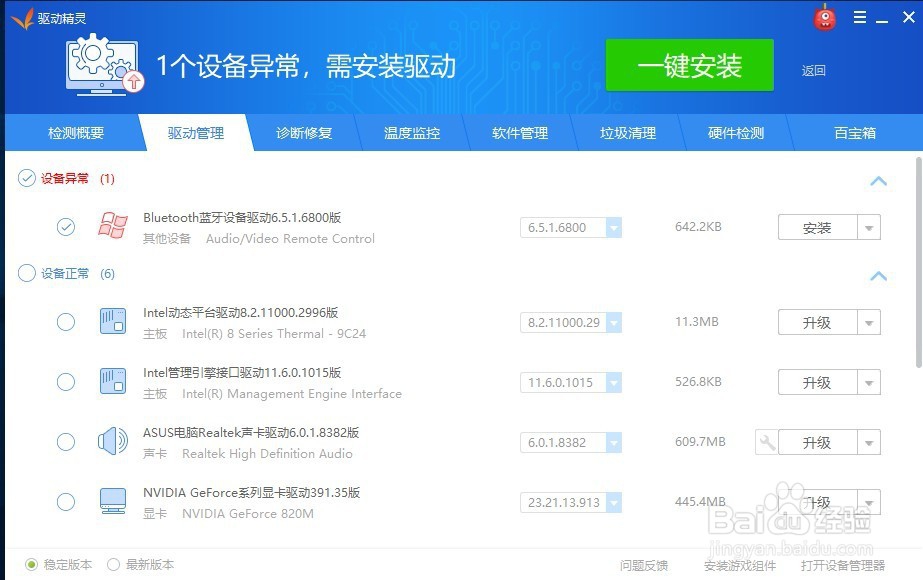Click the 1个设备异常 header message
The image size is (923, 580).
306,65
